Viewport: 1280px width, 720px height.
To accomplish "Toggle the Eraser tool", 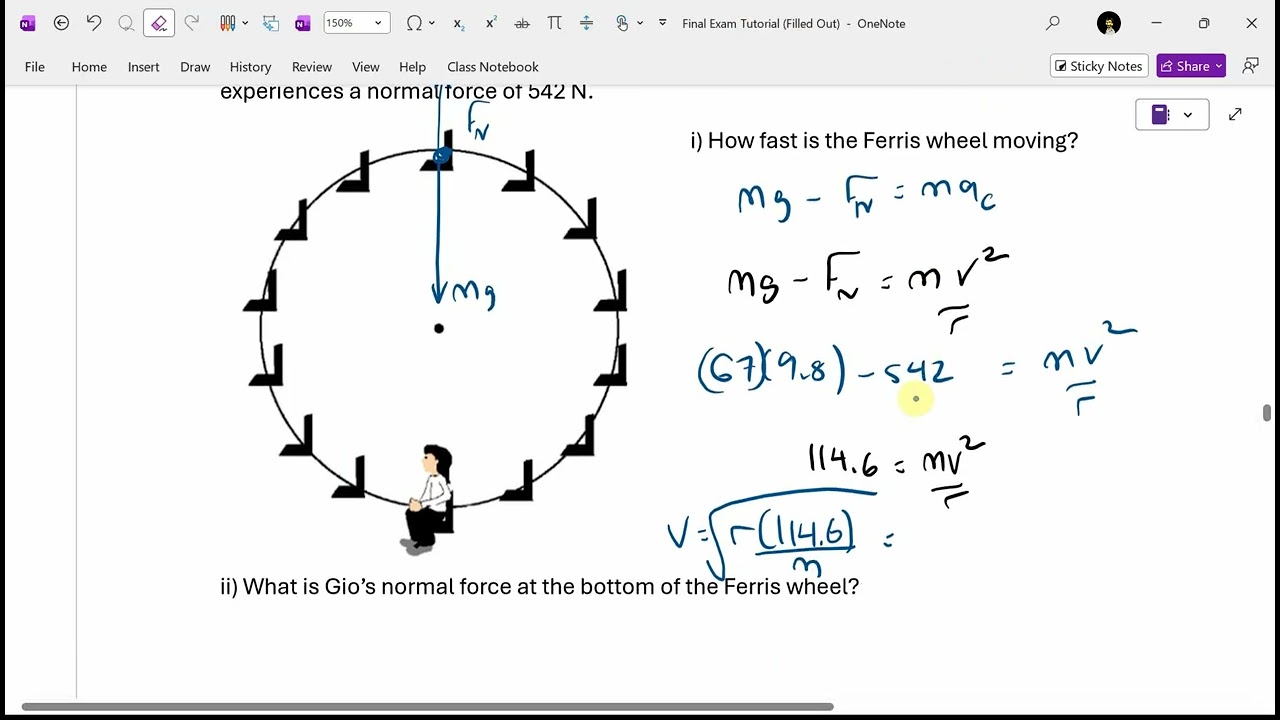I will [159, 23].
